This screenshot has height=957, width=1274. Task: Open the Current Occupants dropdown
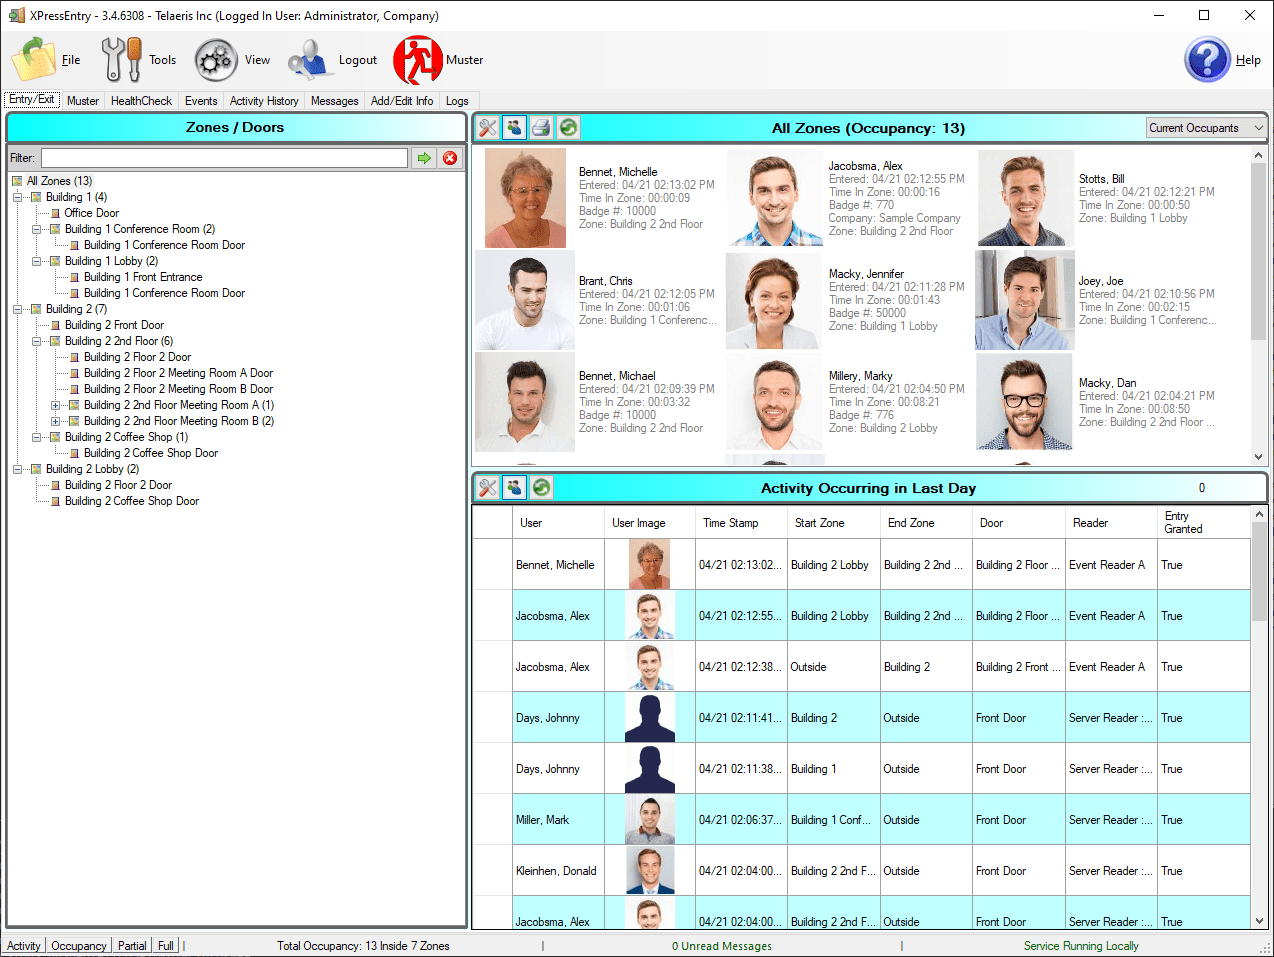click(x=1205, y=128)
